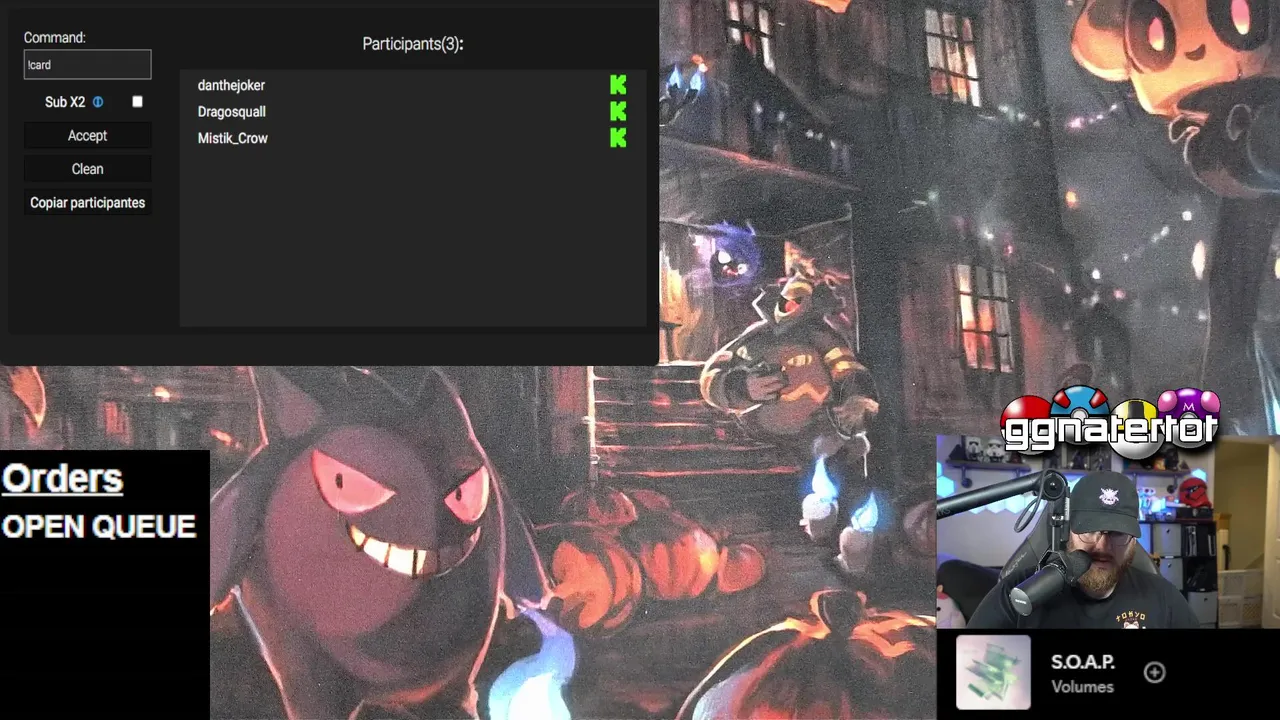Toggle the Sub X2 checkbox
Screen dimensions: 1280x720
click(x=137, y=102)
